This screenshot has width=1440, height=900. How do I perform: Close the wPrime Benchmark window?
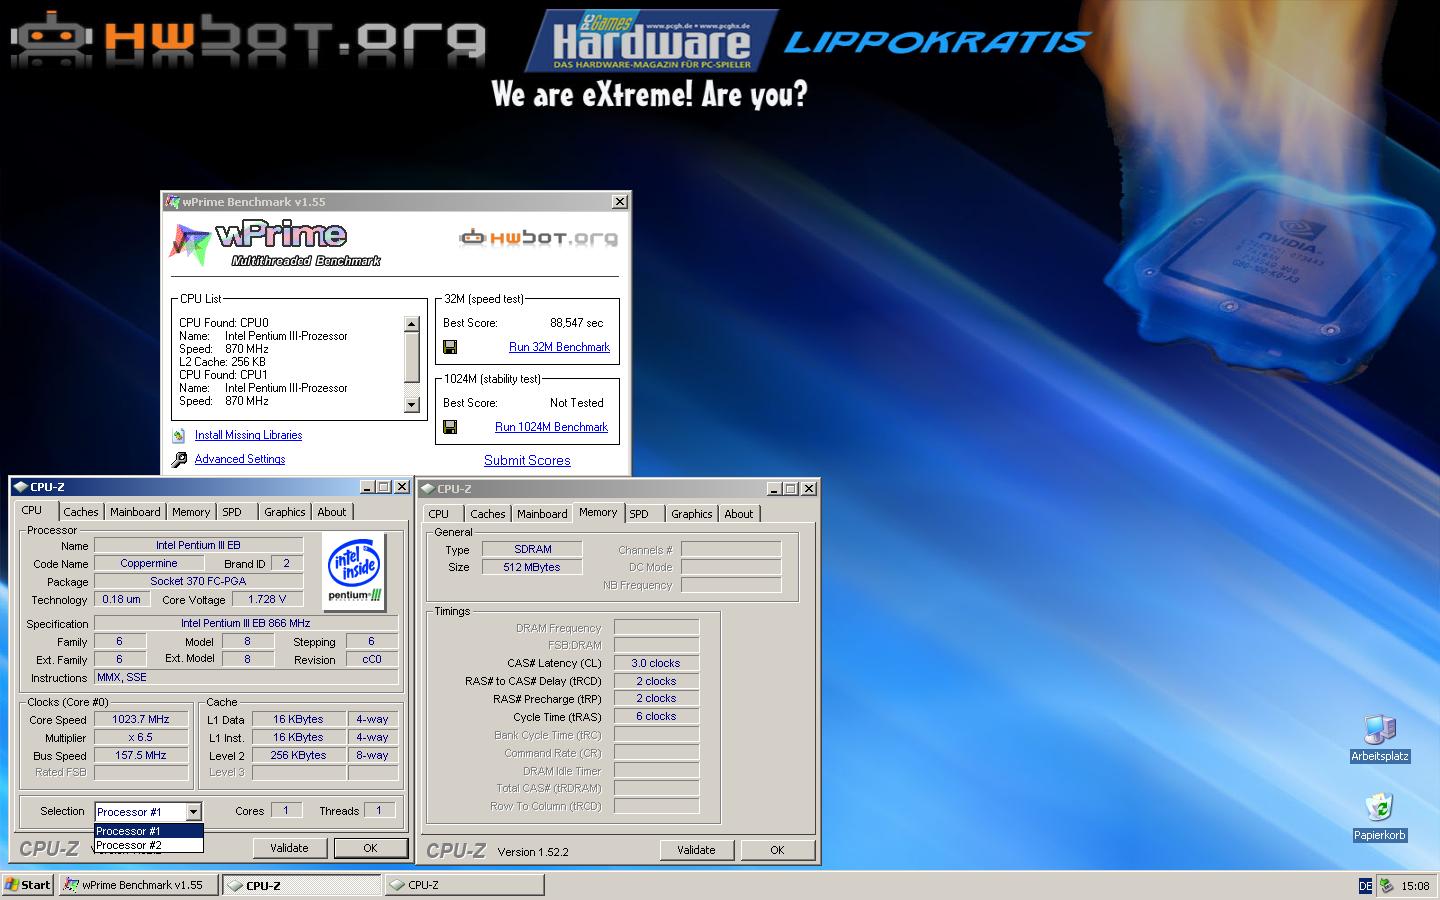[620, 201]
